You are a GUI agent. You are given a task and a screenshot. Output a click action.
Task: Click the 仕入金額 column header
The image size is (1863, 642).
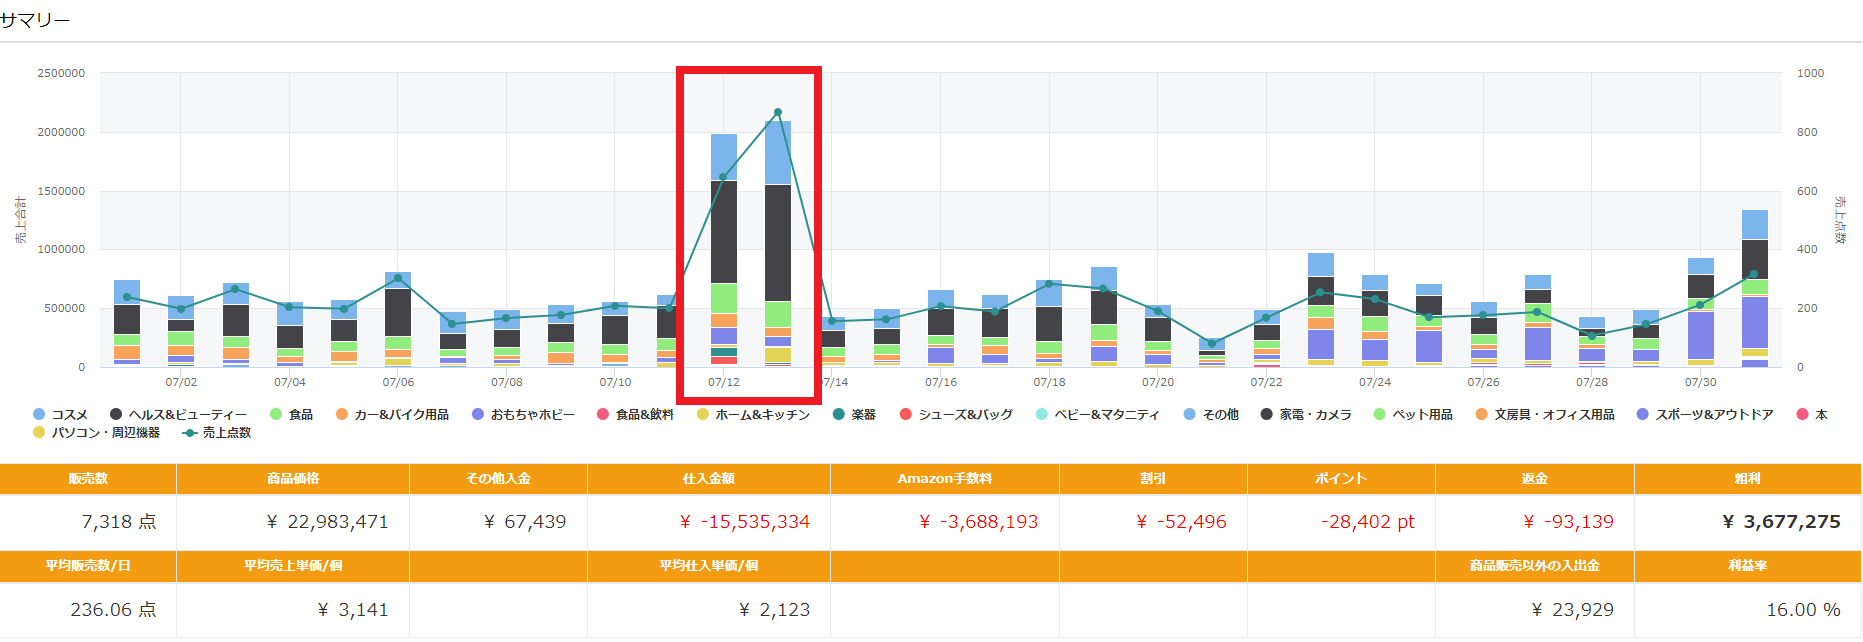[x=708, y=479]
